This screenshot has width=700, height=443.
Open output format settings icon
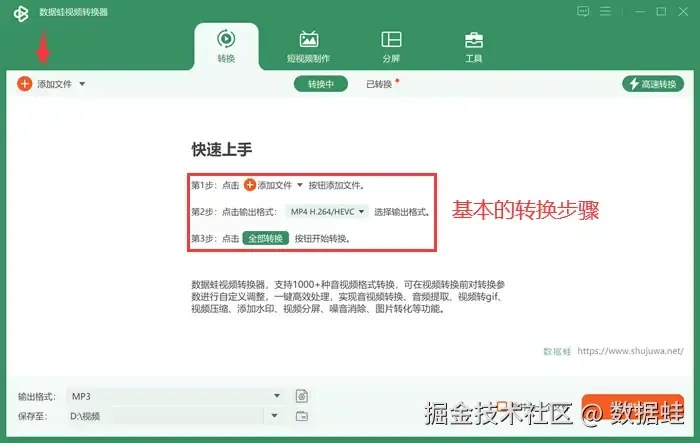click(x=302, y=396)
